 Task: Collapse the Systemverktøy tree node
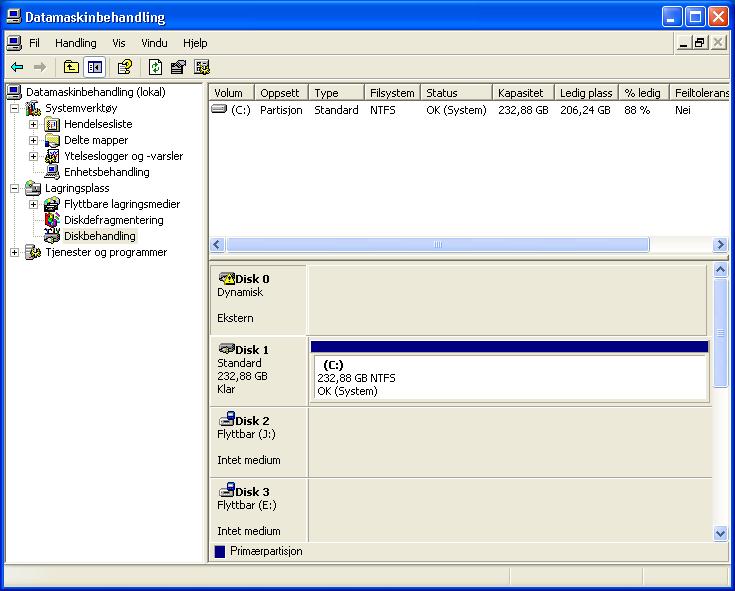15,108
